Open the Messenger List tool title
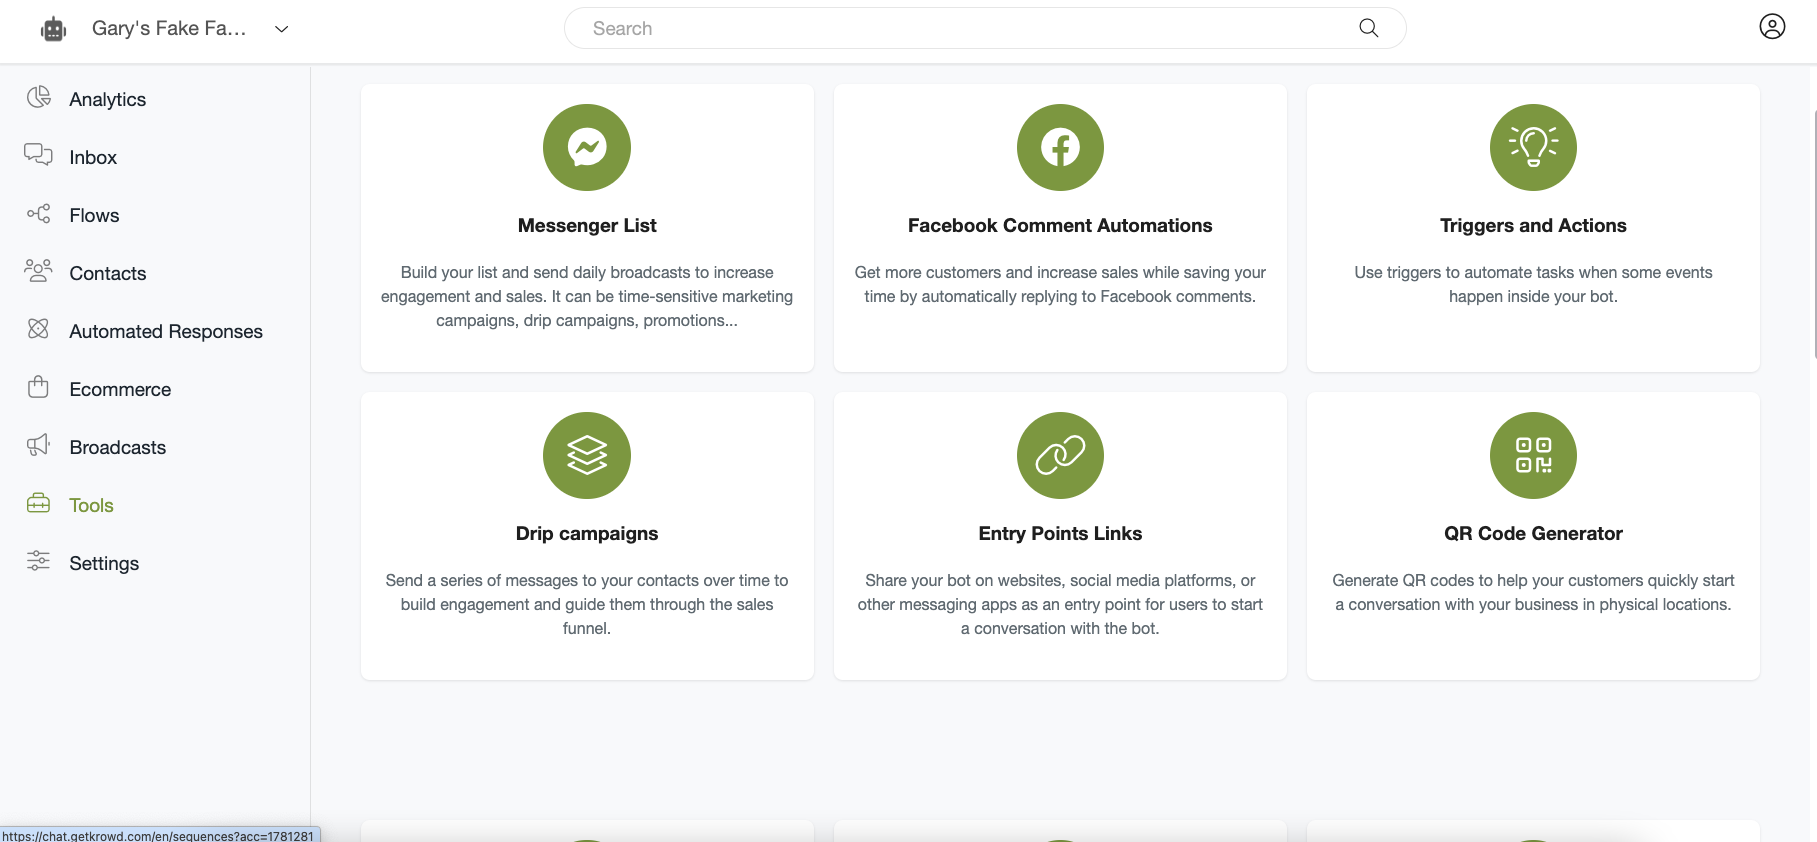1817x842 pixels. 587,225
